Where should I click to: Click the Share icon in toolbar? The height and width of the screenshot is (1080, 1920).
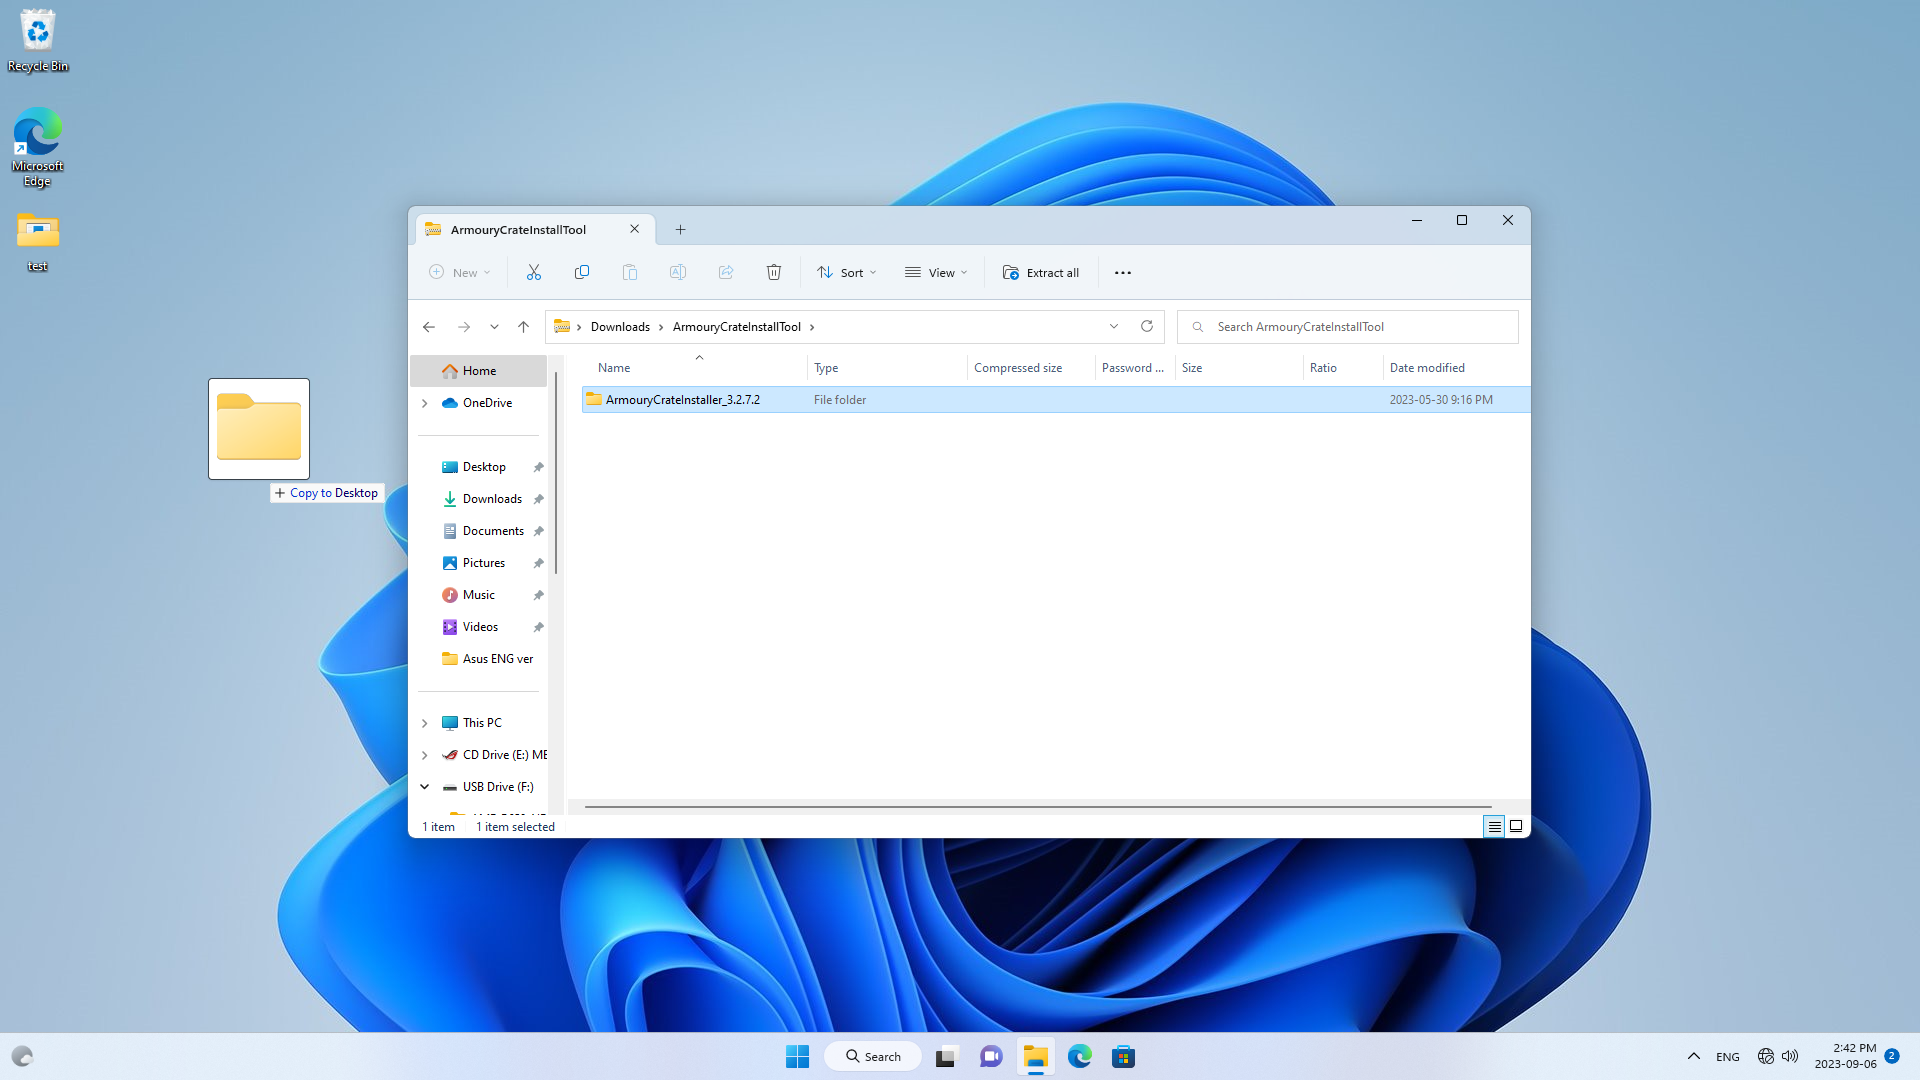pos(725,273)
